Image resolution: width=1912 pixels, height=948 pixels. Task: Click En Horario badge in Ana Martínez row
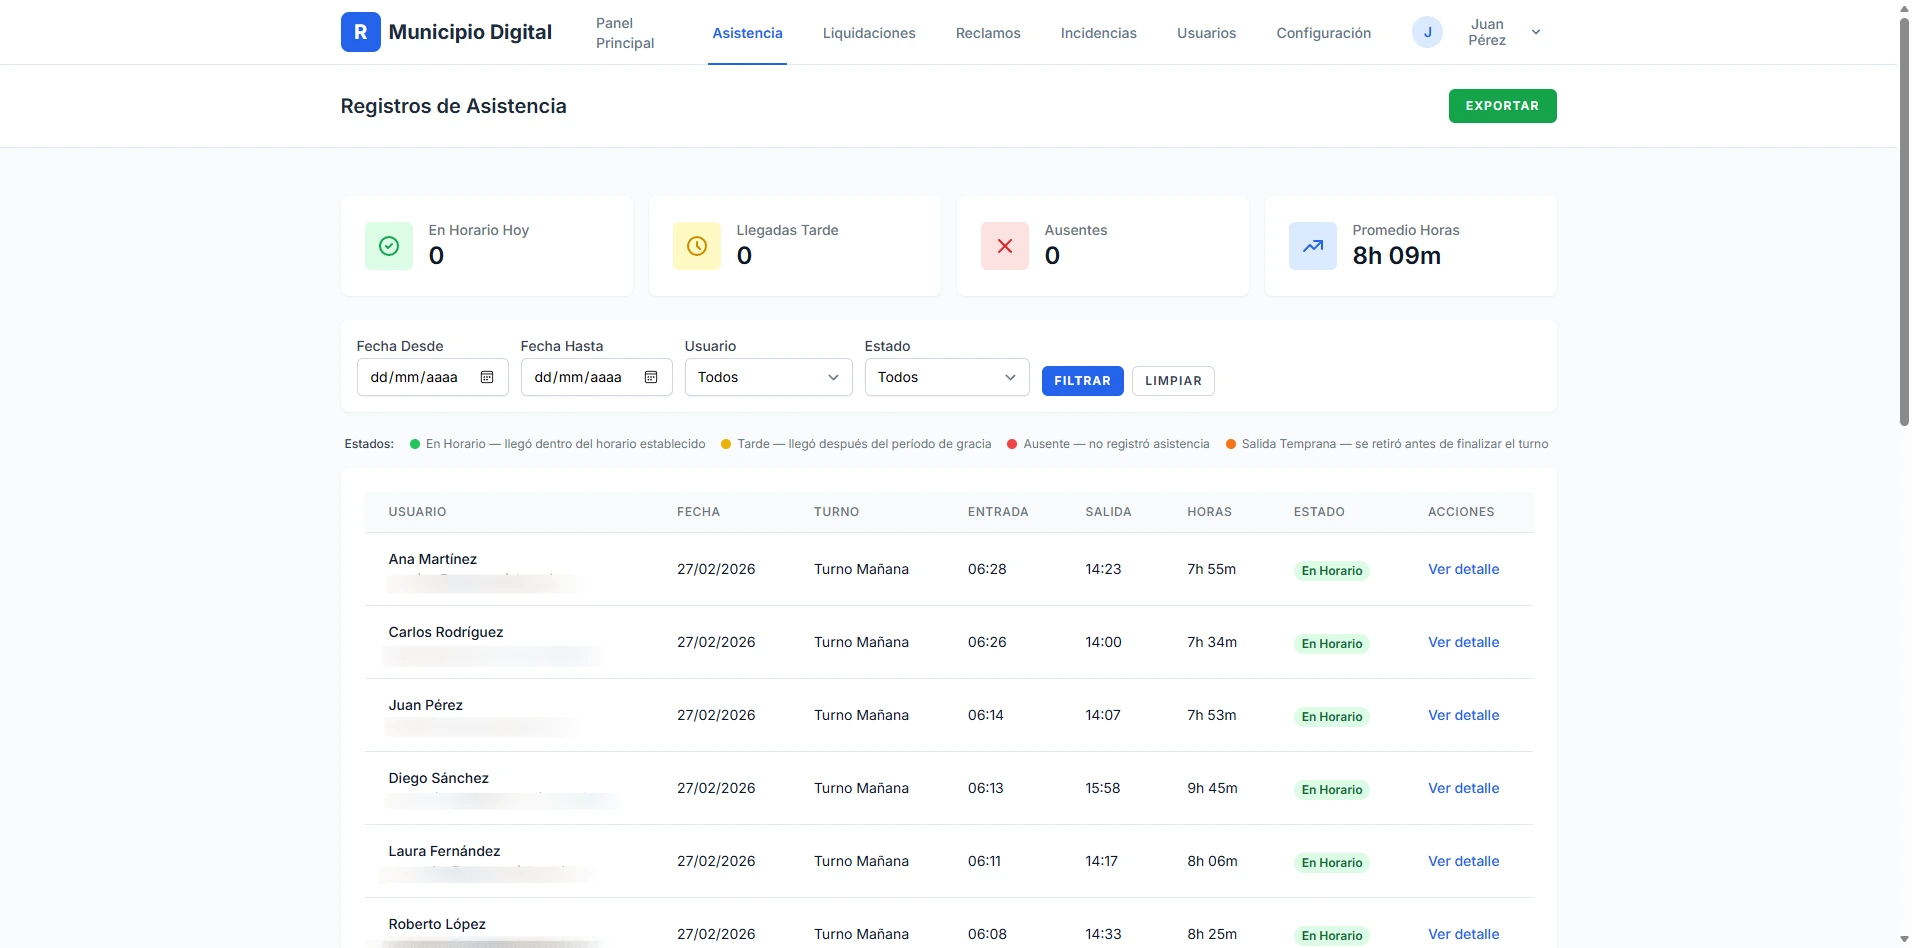pos(1331,571)
